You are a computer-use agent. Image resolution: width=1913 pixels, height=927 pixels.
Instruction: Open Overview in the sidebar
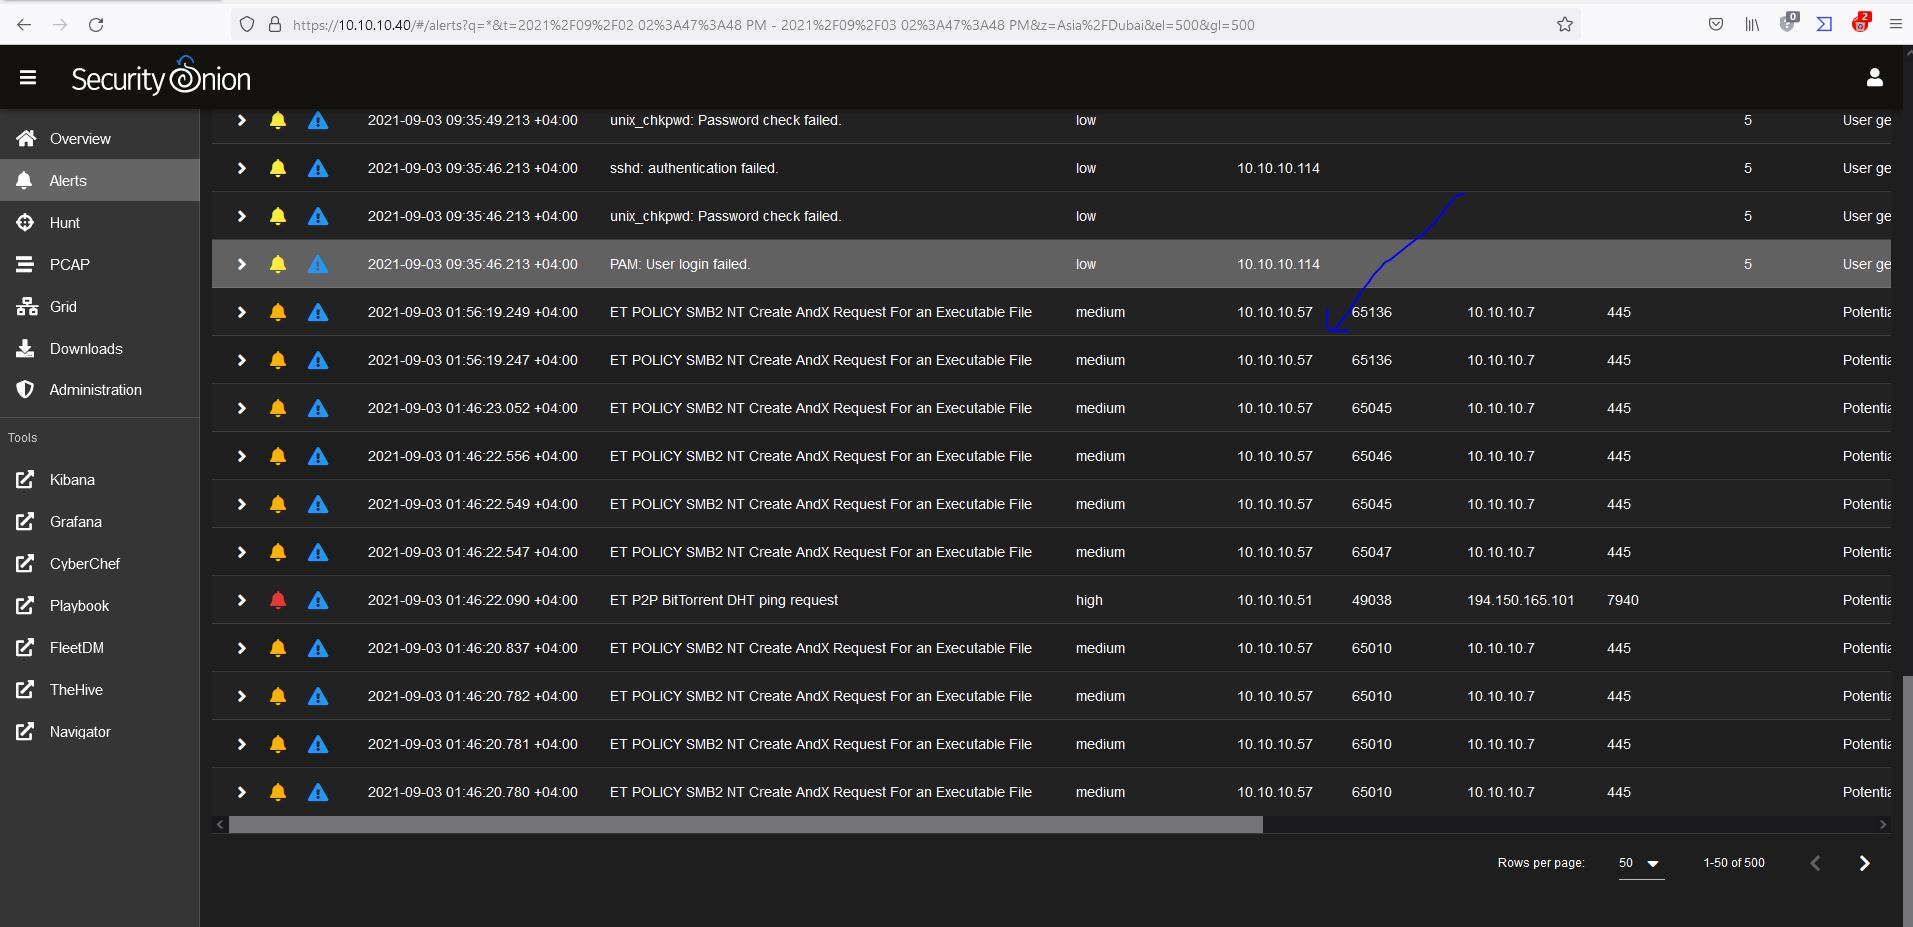click(100, 138)
